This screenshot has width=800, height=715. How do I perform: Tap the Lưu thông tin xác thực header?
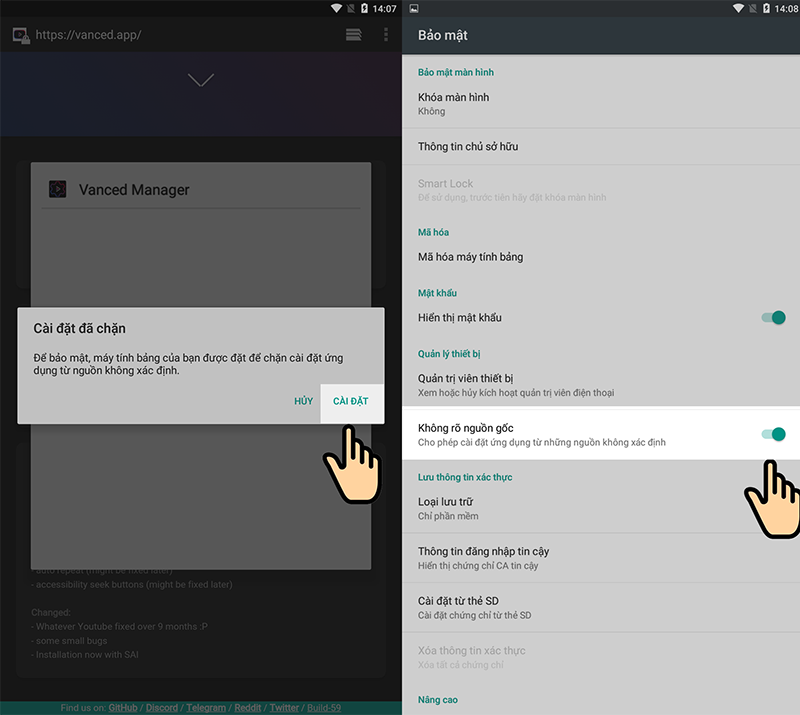click(465, 477)
